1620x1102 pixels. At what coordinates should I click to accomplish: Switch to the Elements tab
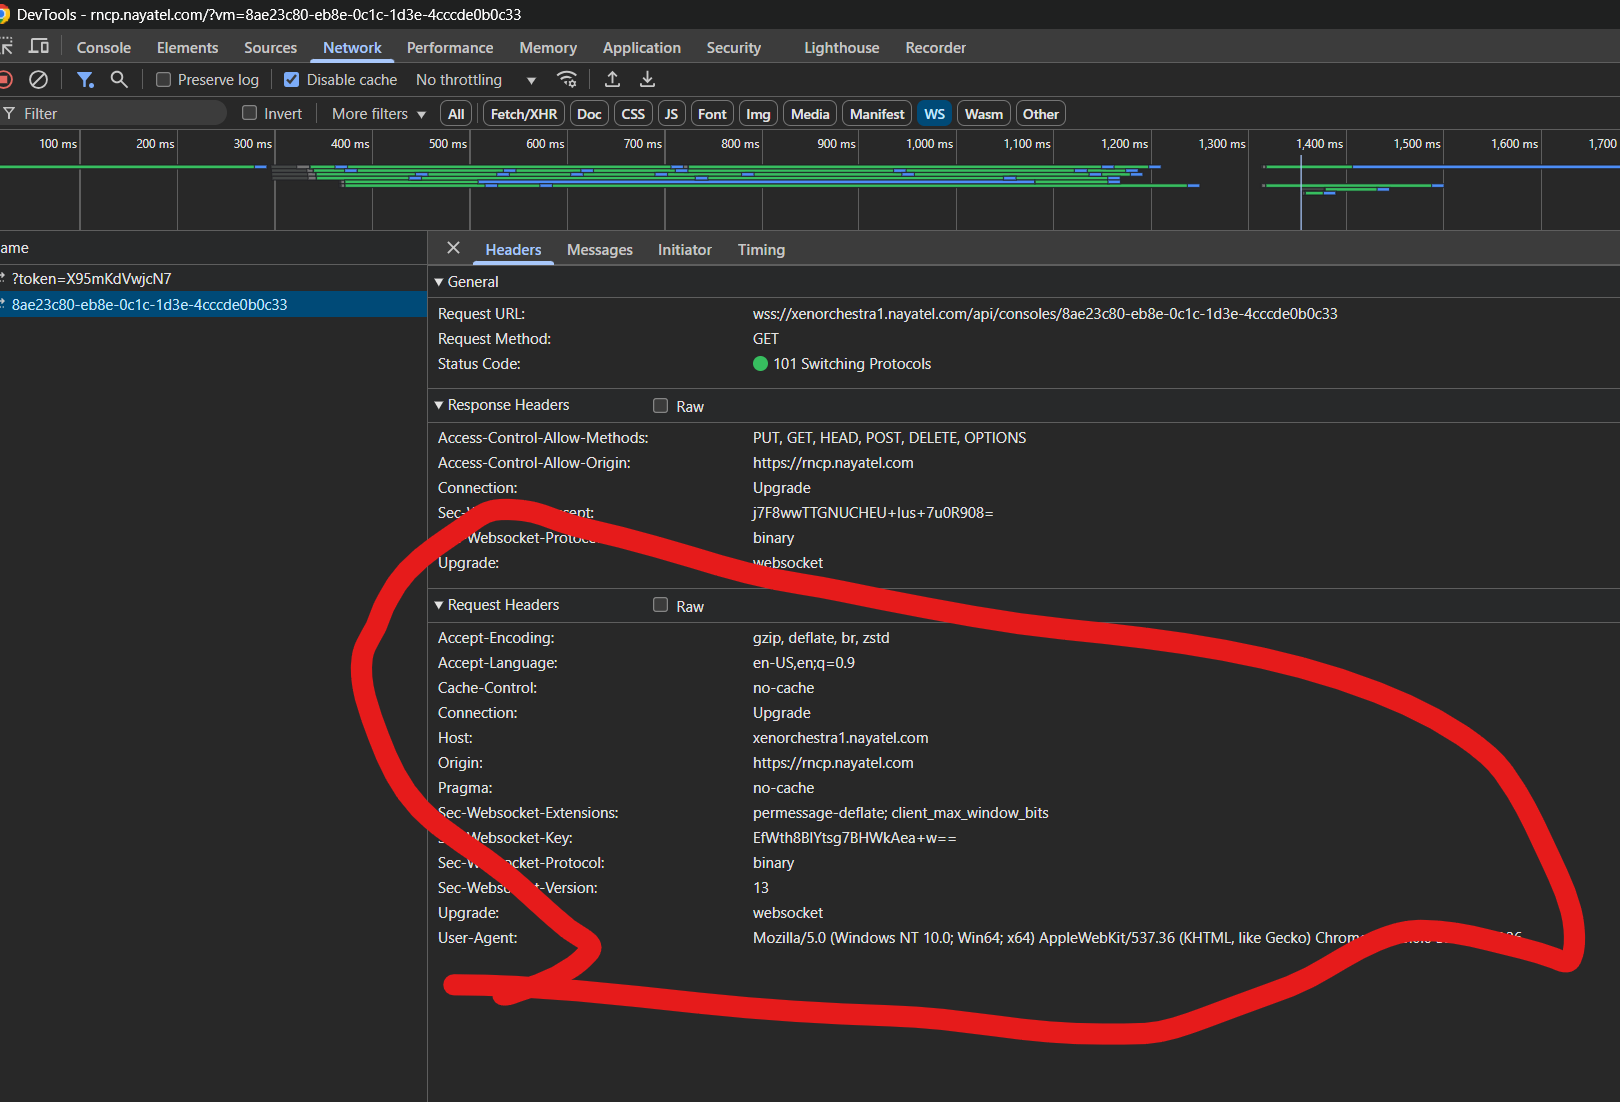[187, 48]
